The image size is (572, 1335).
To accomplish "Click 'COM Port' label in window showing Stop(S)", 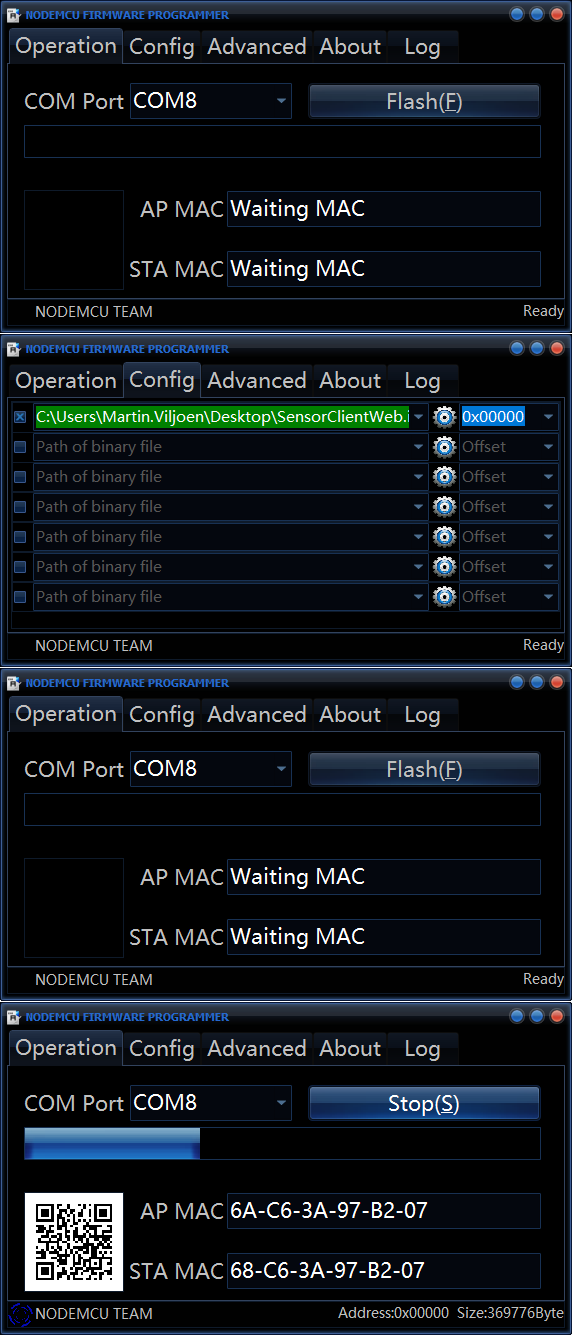I will click(74, 1103).
